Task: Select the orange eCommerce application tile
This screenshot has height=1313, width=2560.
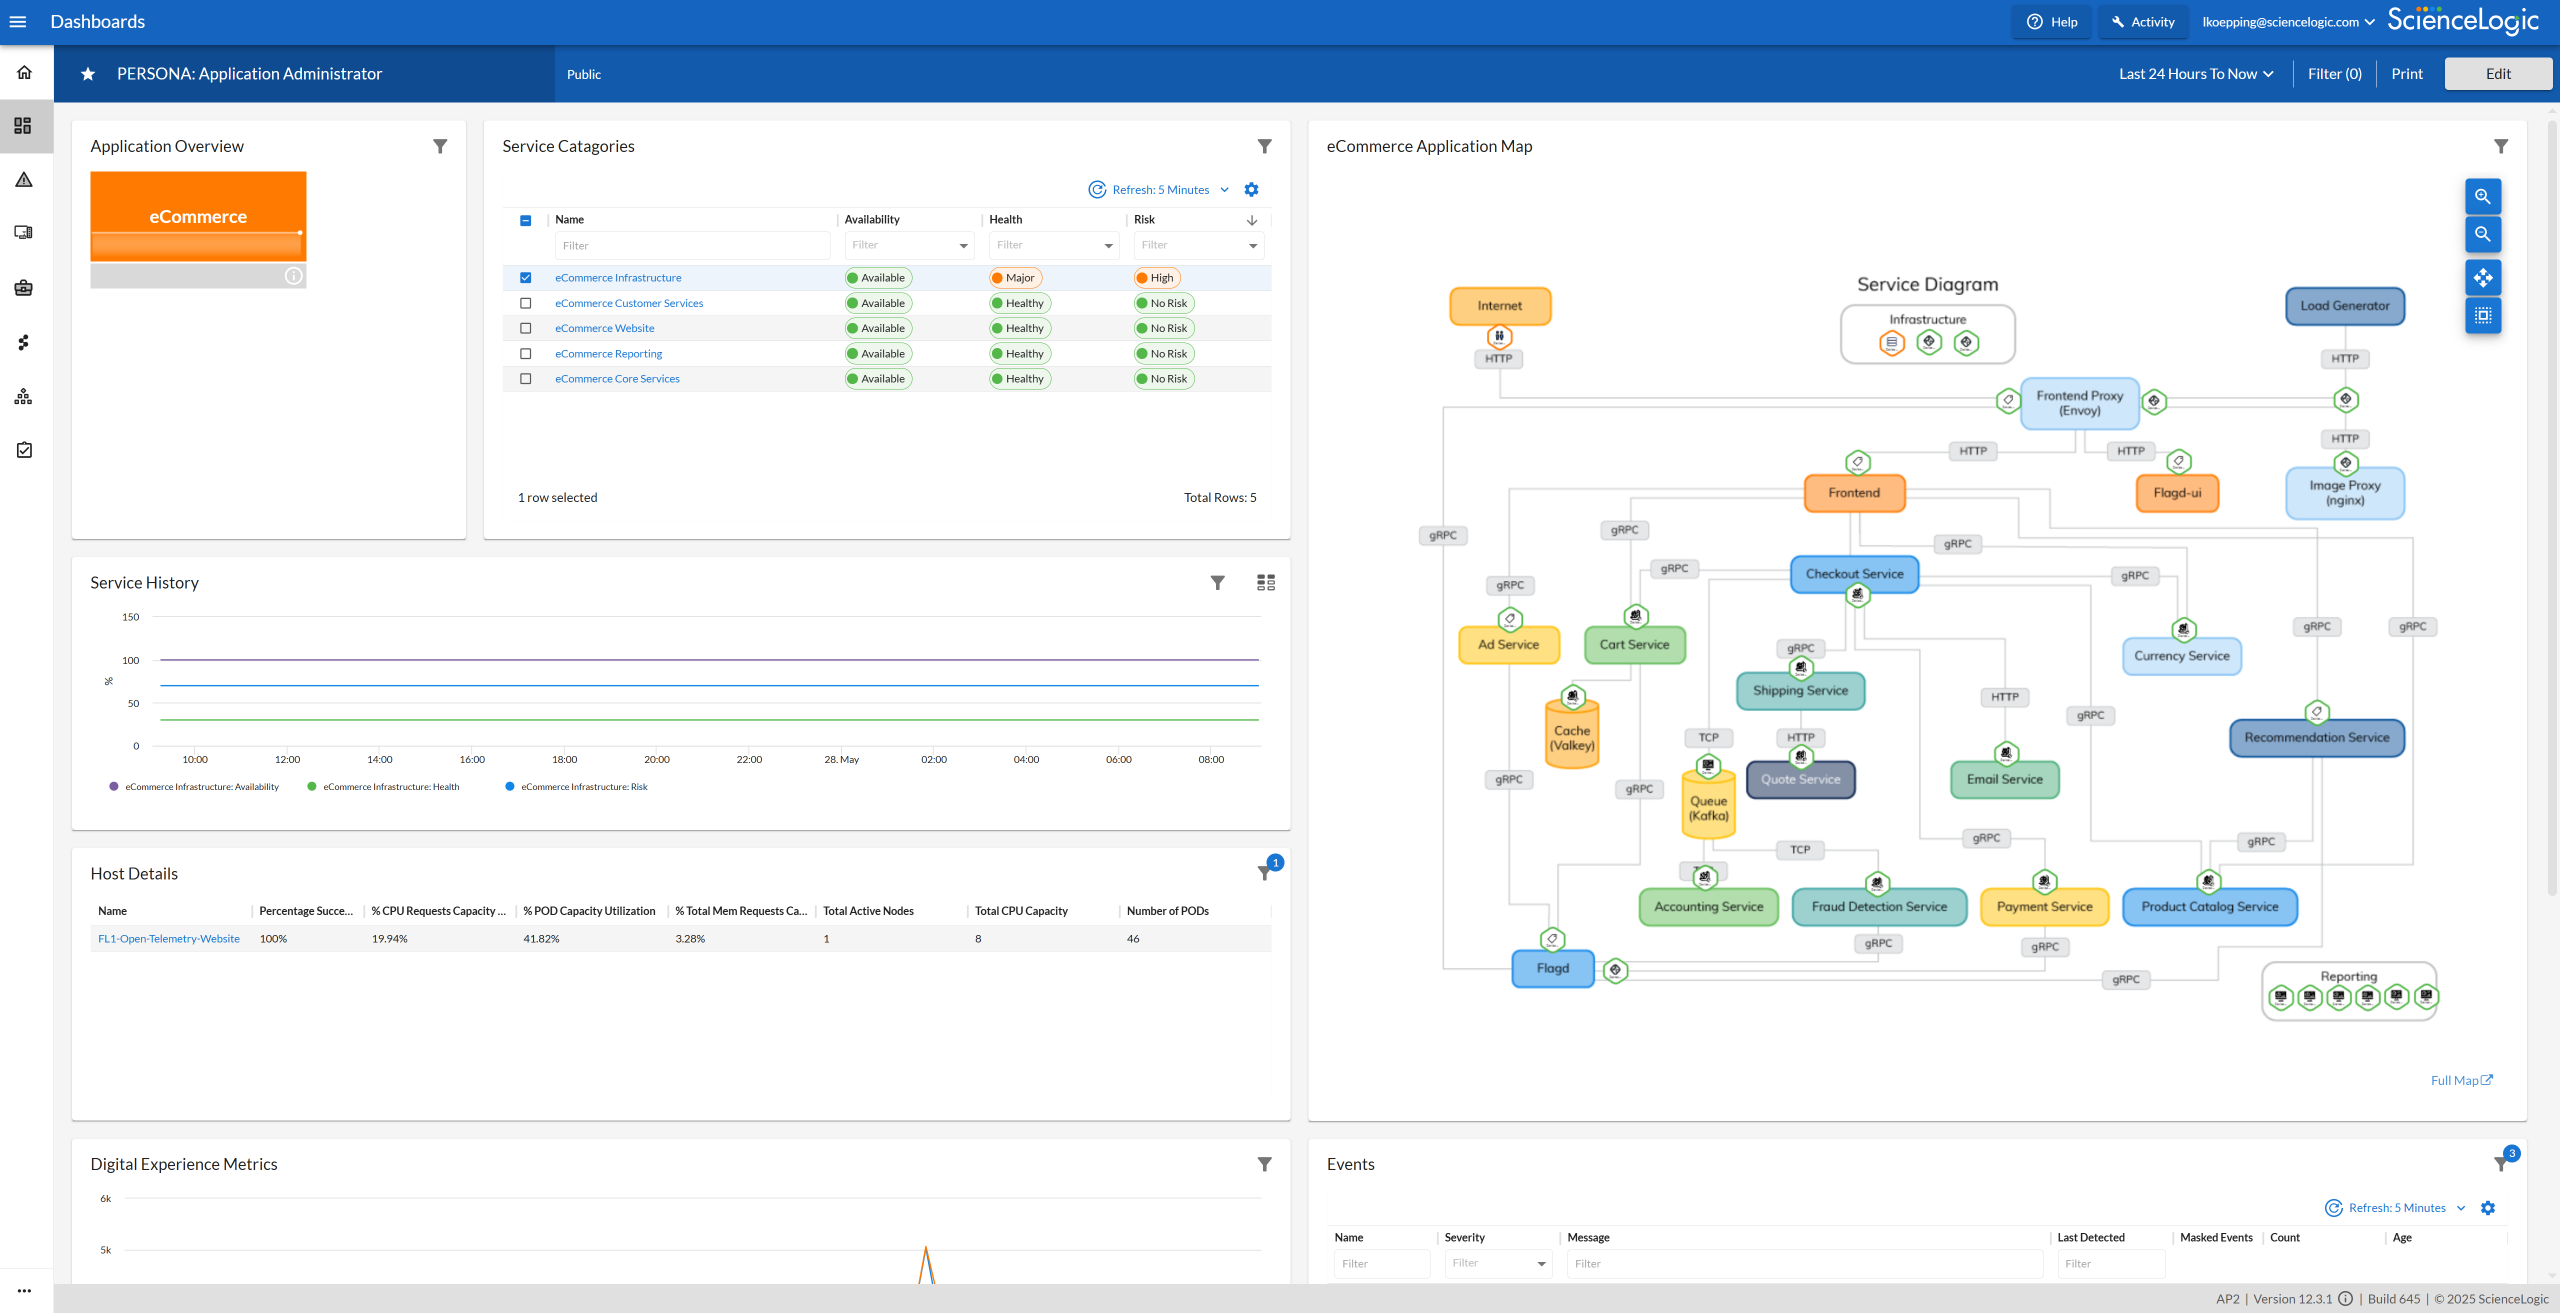Action: pyautogui.click(x=198, y=217)
